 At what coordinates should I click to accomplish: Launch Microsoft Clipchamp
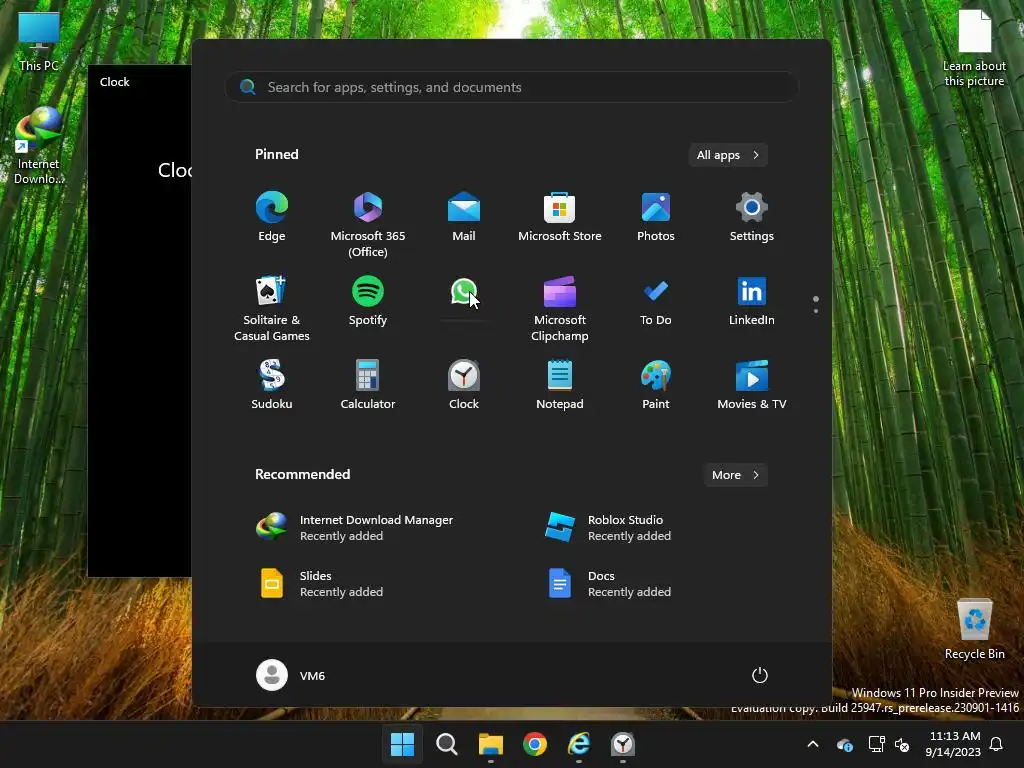point(560,308)
